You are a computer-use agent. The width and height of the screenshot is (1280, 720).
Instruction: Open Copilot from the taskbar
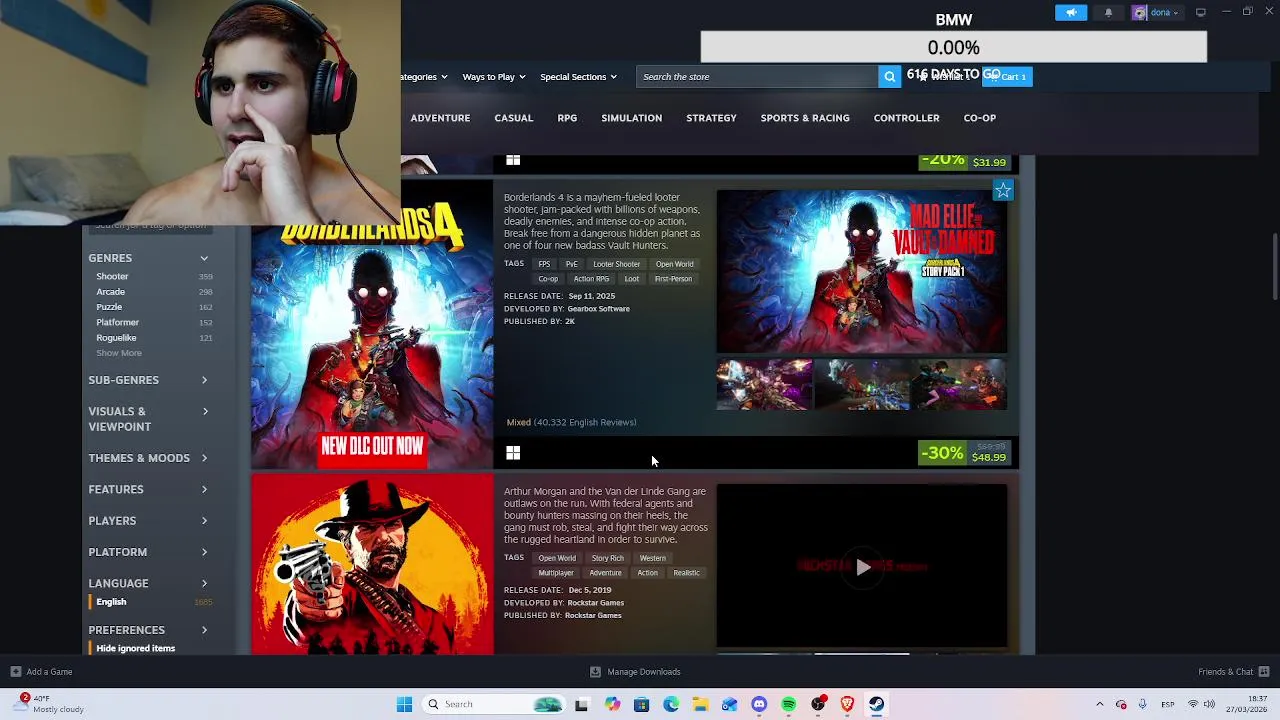click(x=612, y=704)
